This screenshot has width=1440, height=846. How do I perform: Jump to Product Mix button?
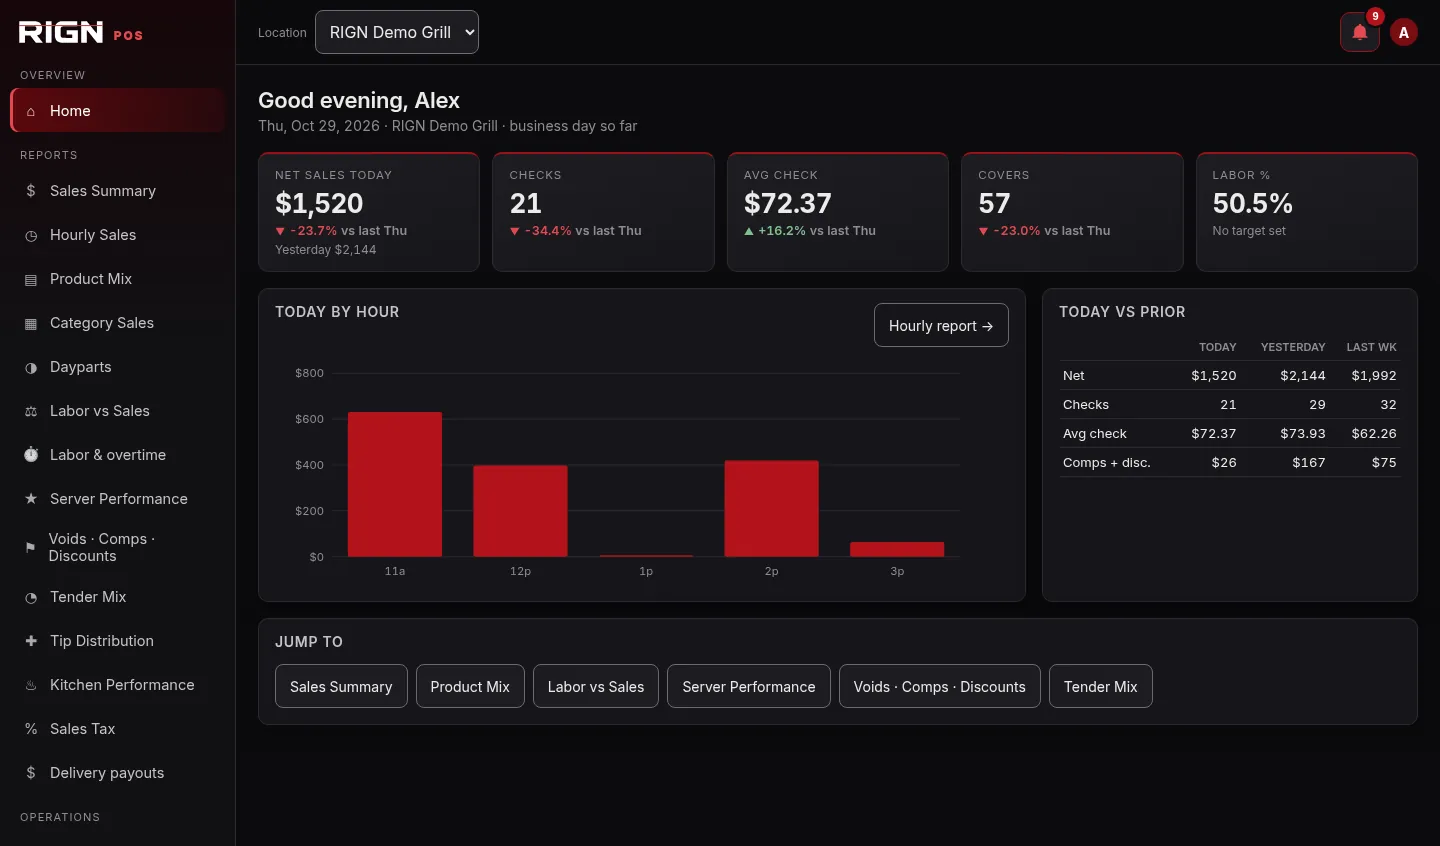click(x=470, y=686)
